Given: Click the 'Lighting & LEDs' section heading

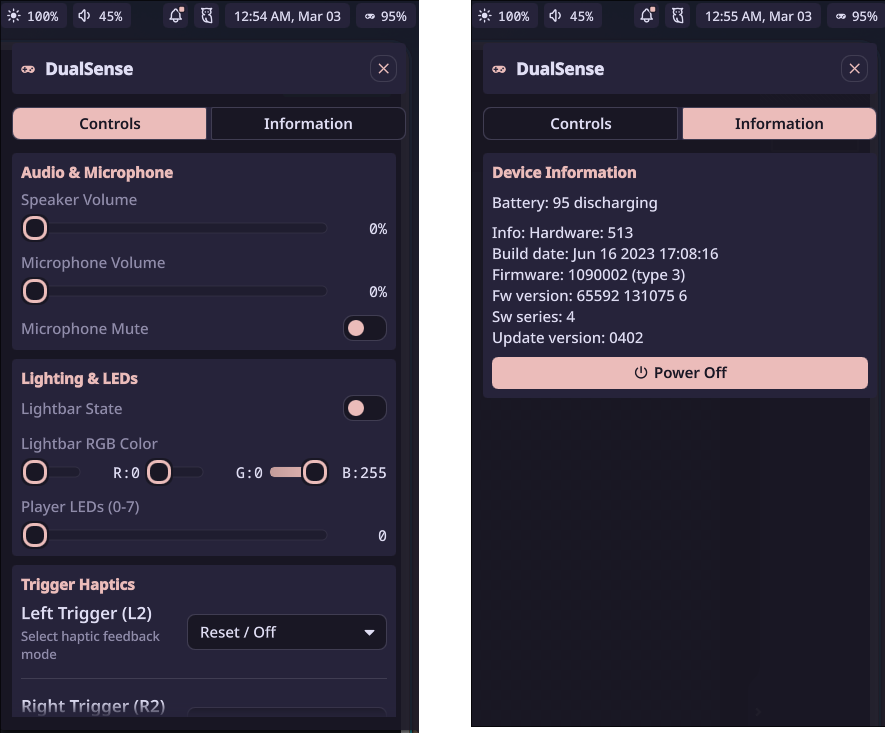Looking at the screenshot, I should click(x=80, y=379).
